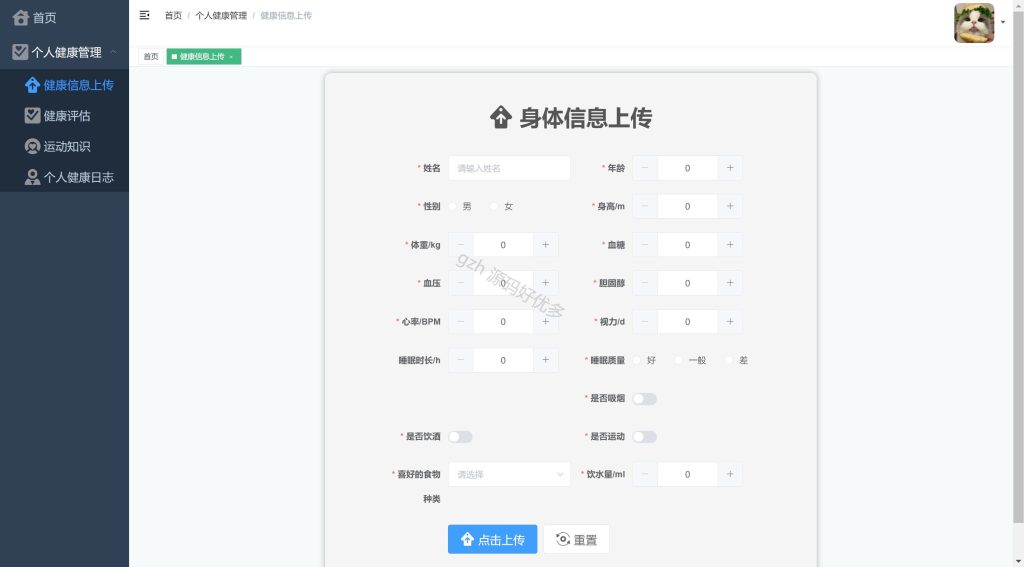The image size is (1024, 567).
Task: Toggle the 是否吸烟 switch
Action: click(x=645, y=398)
